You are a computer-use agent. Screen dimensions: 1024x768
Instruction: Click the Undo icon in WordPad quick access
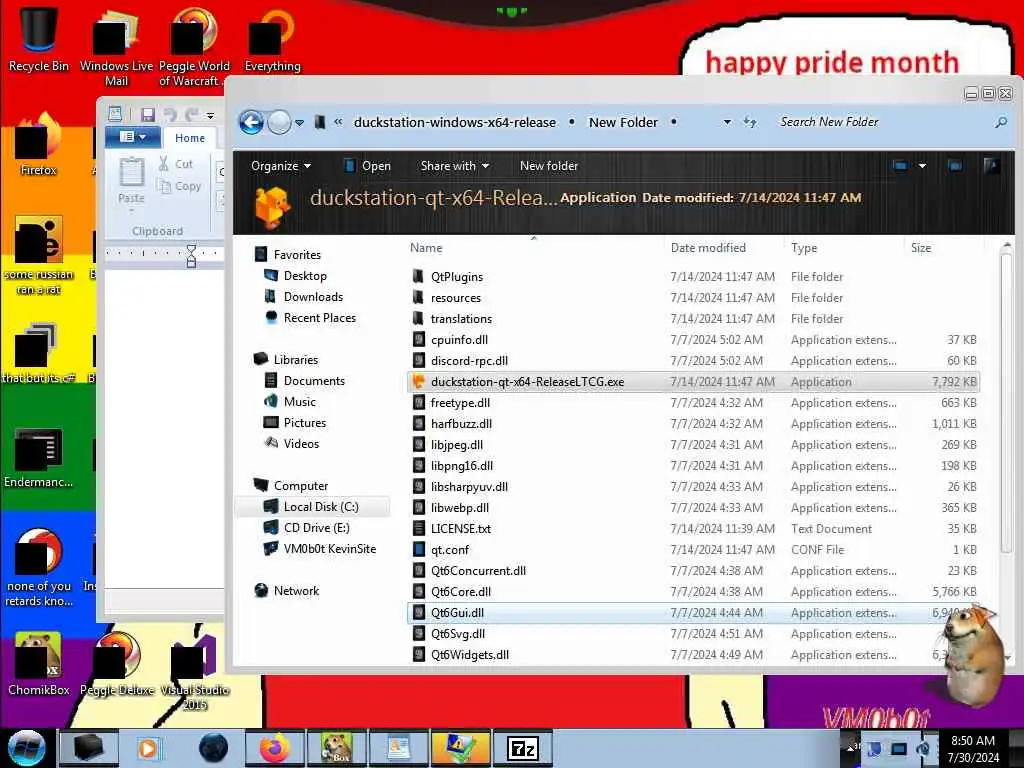point(170,115)
